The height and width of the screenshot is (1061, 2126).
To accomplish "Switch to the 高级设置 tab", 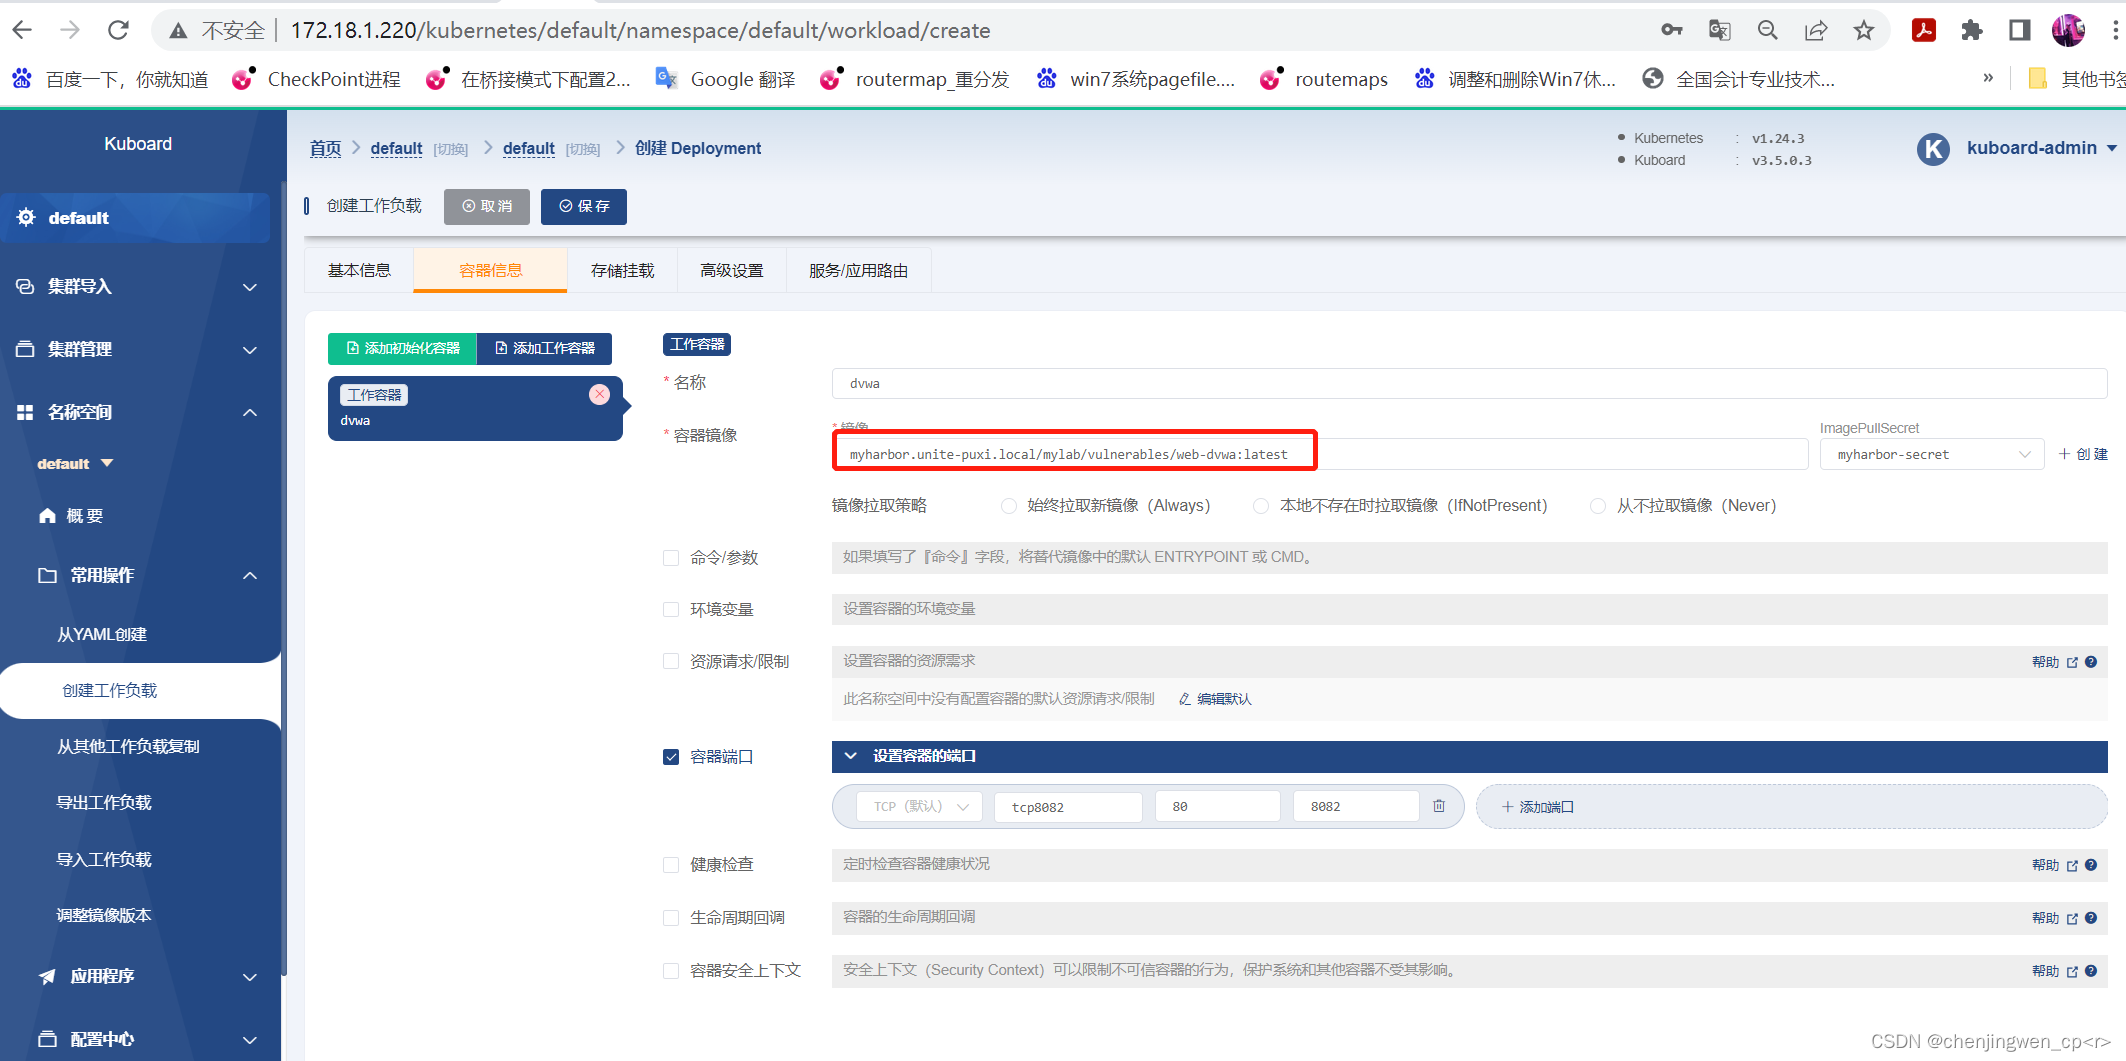I will 732,271.
